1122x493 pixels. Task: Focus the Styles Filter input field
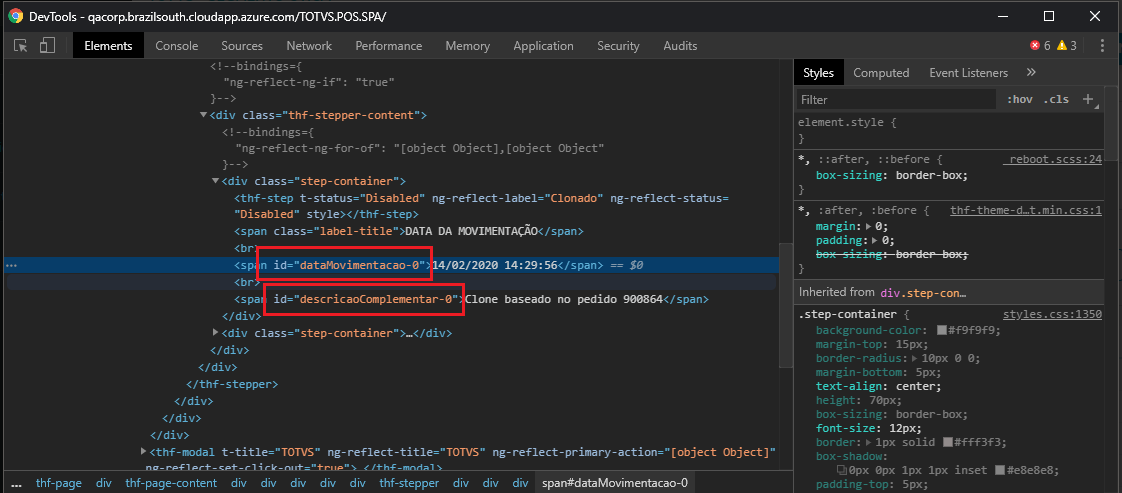(x=896, y=100)
